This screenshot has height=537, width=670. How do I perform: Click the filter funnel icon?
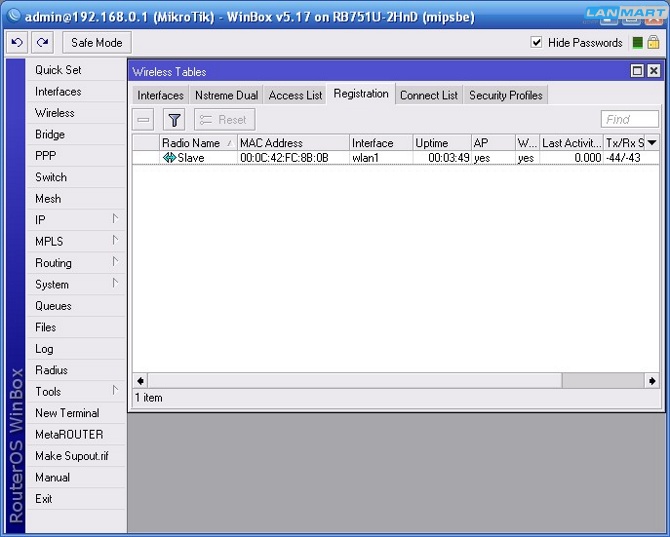click(x=174, y=120)
